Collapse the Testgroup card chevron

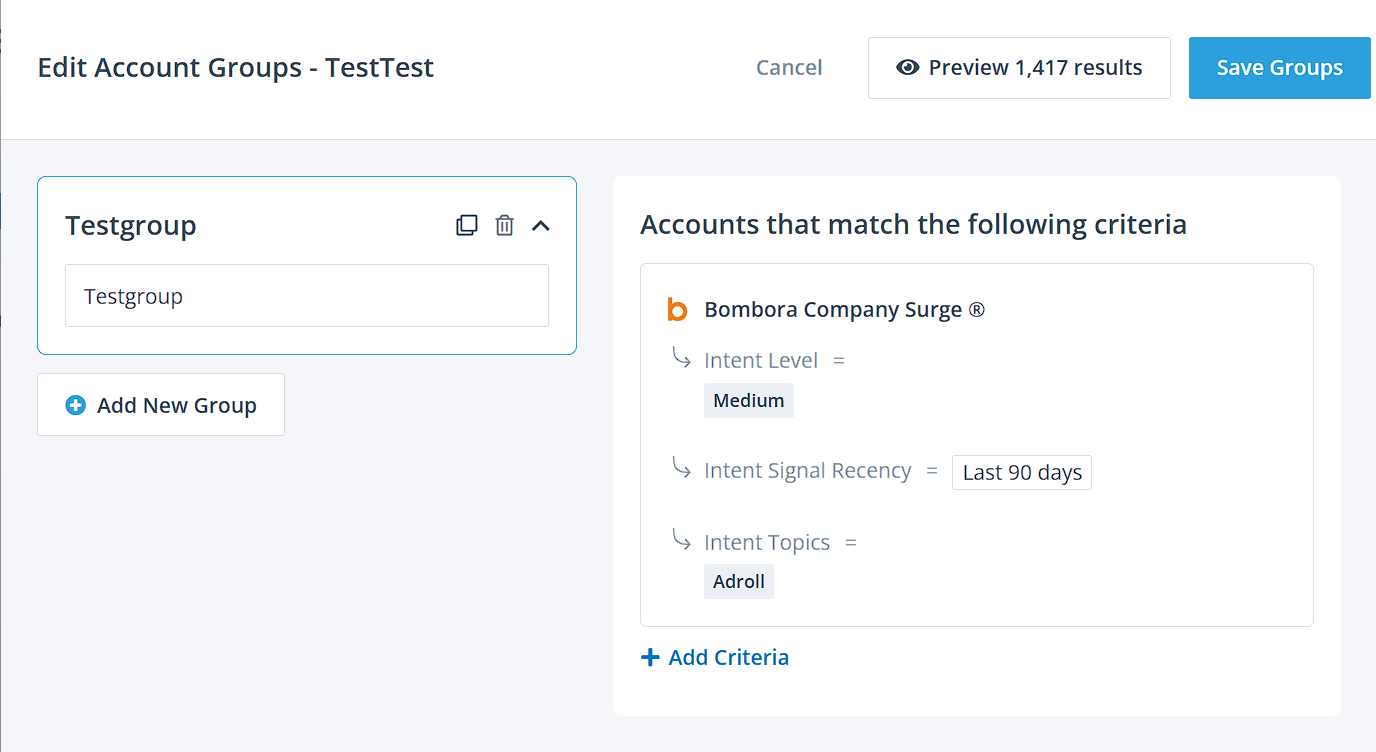[x=541, y=226]
